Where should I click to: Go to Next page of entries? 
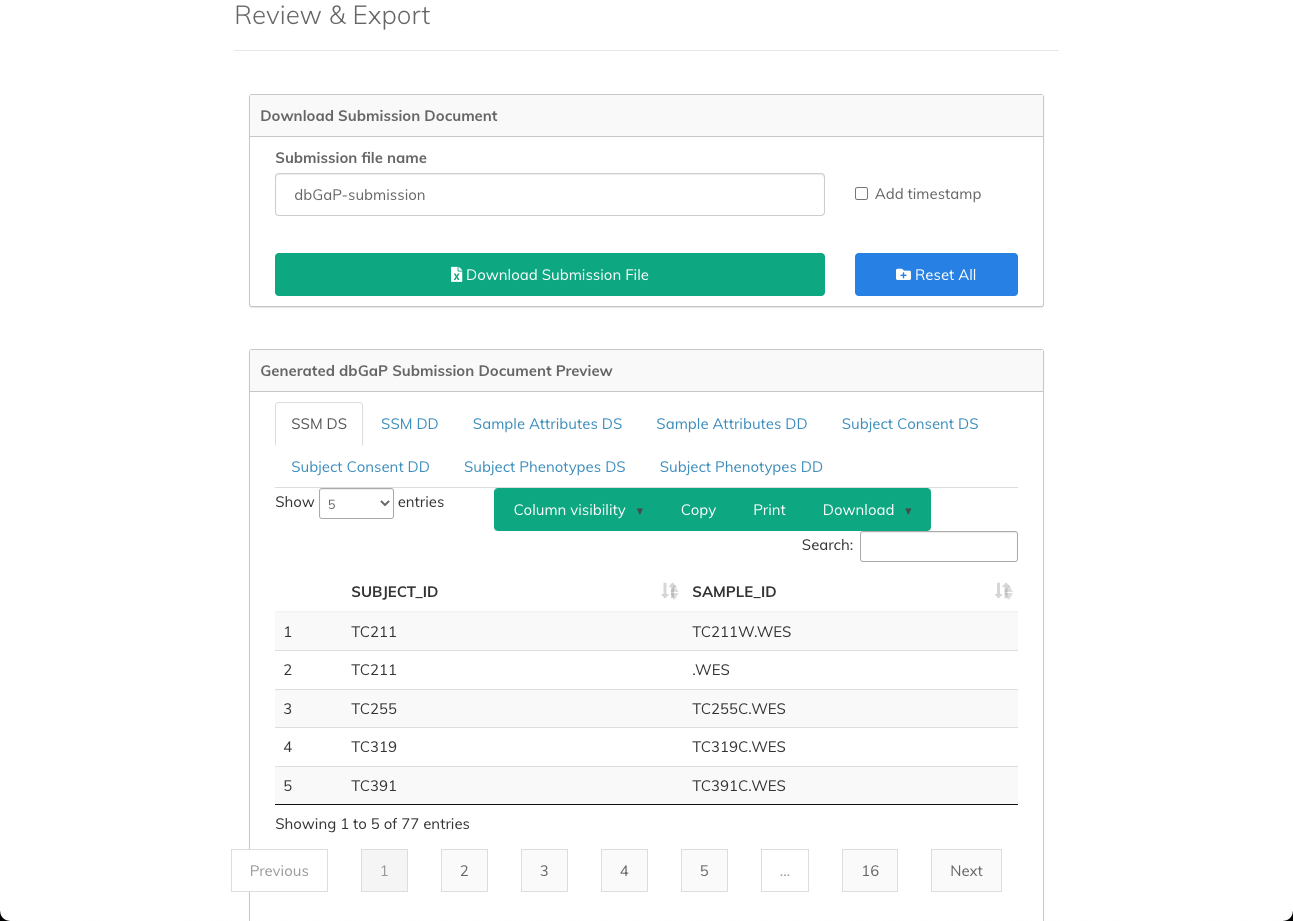click(x=966, y=871)
